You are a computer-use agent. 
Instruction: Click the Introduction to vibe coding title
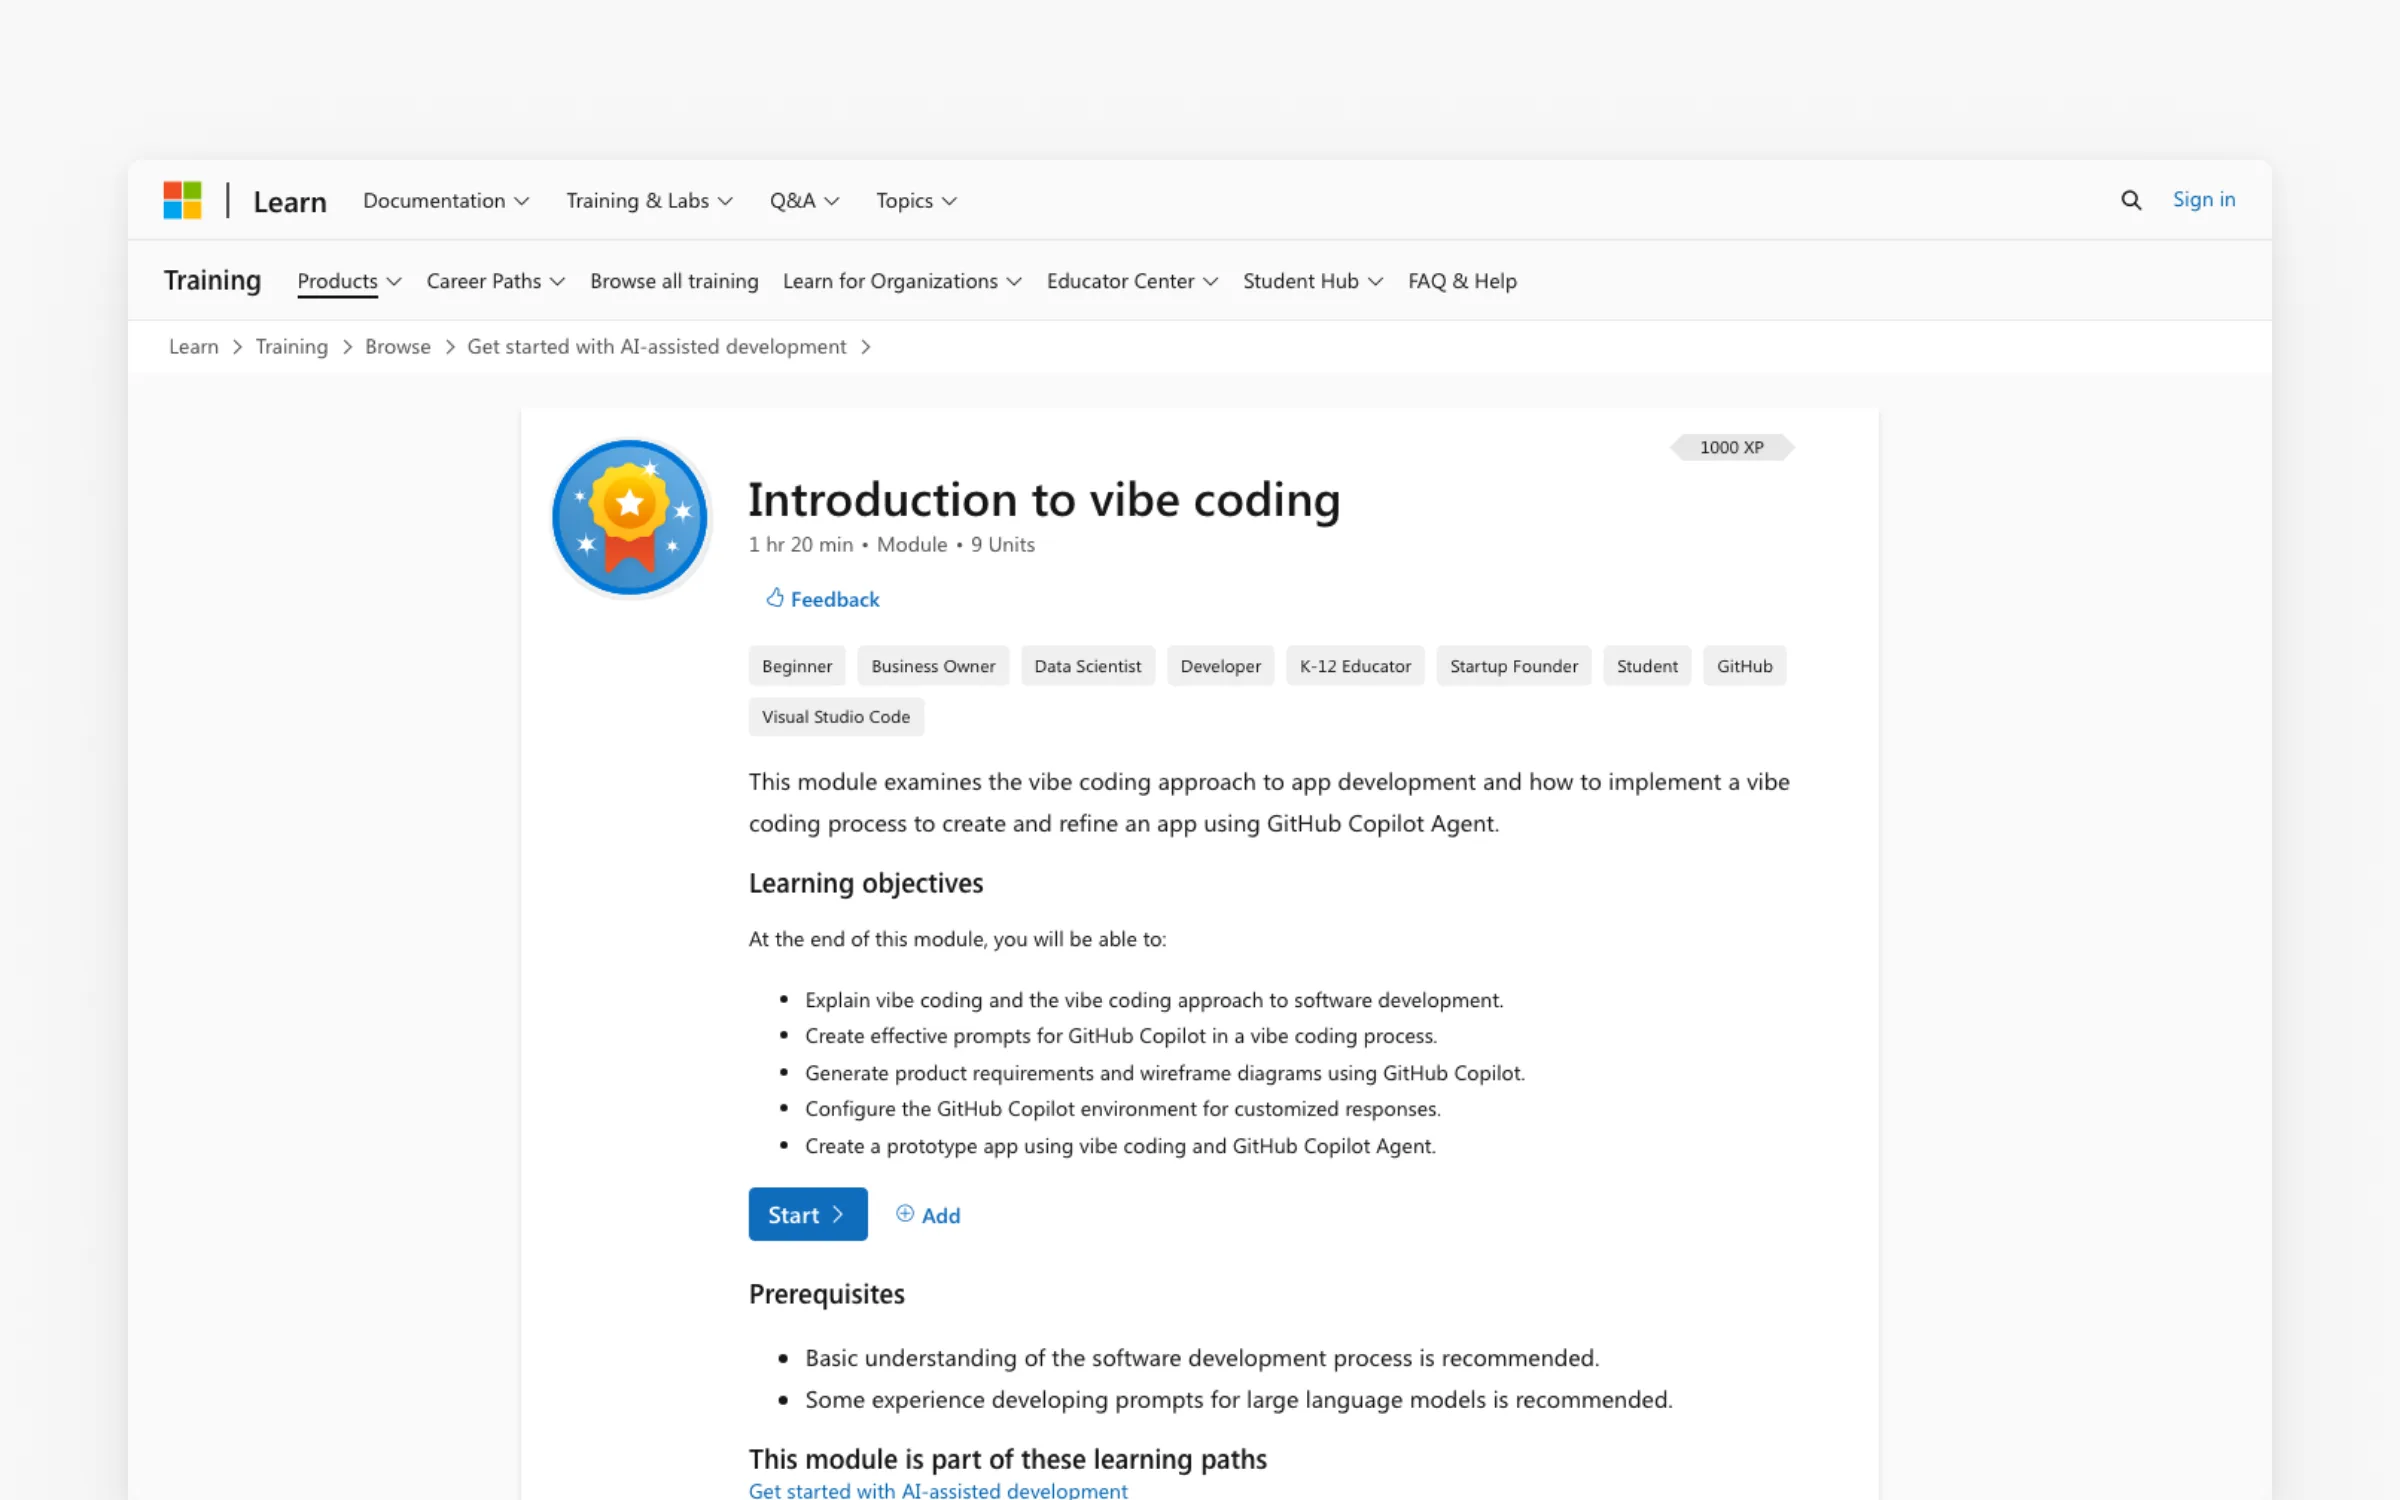pyautogui.click(x=1044, y=499)
